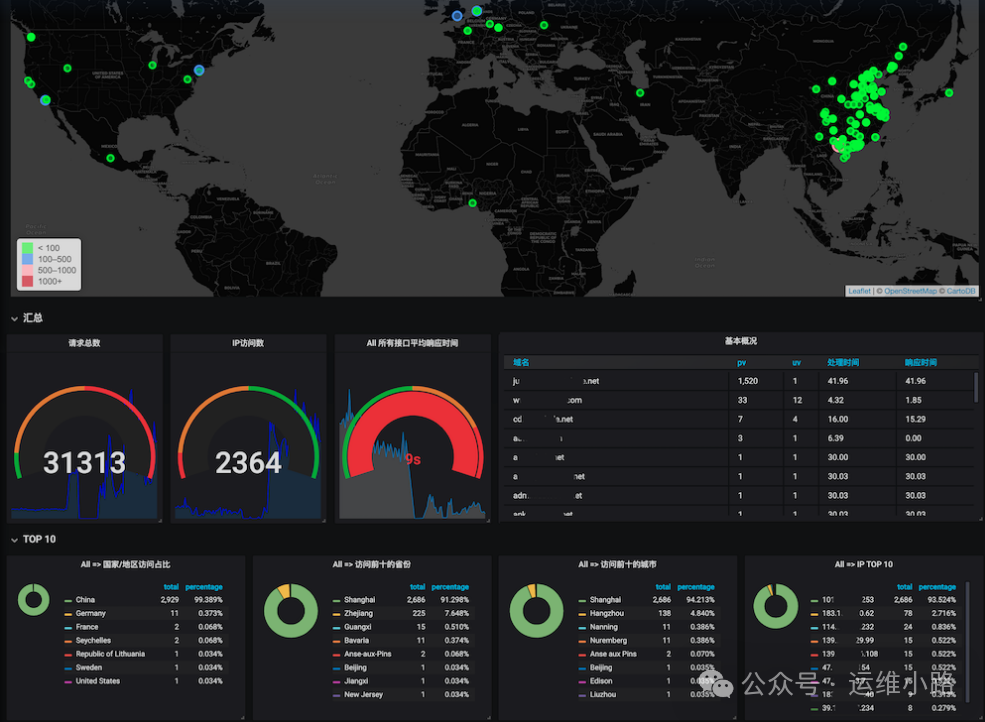
Task: Click the 31313 gauge value
Action: [x=84, y=463]
